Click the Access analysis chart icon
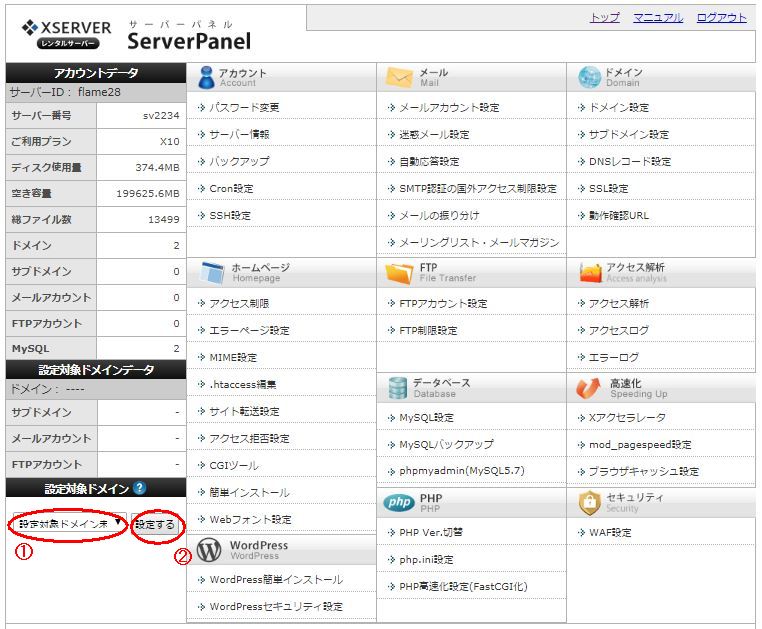Screen dimensions: 762x629 pyautogui.click(x=590, y=273)
